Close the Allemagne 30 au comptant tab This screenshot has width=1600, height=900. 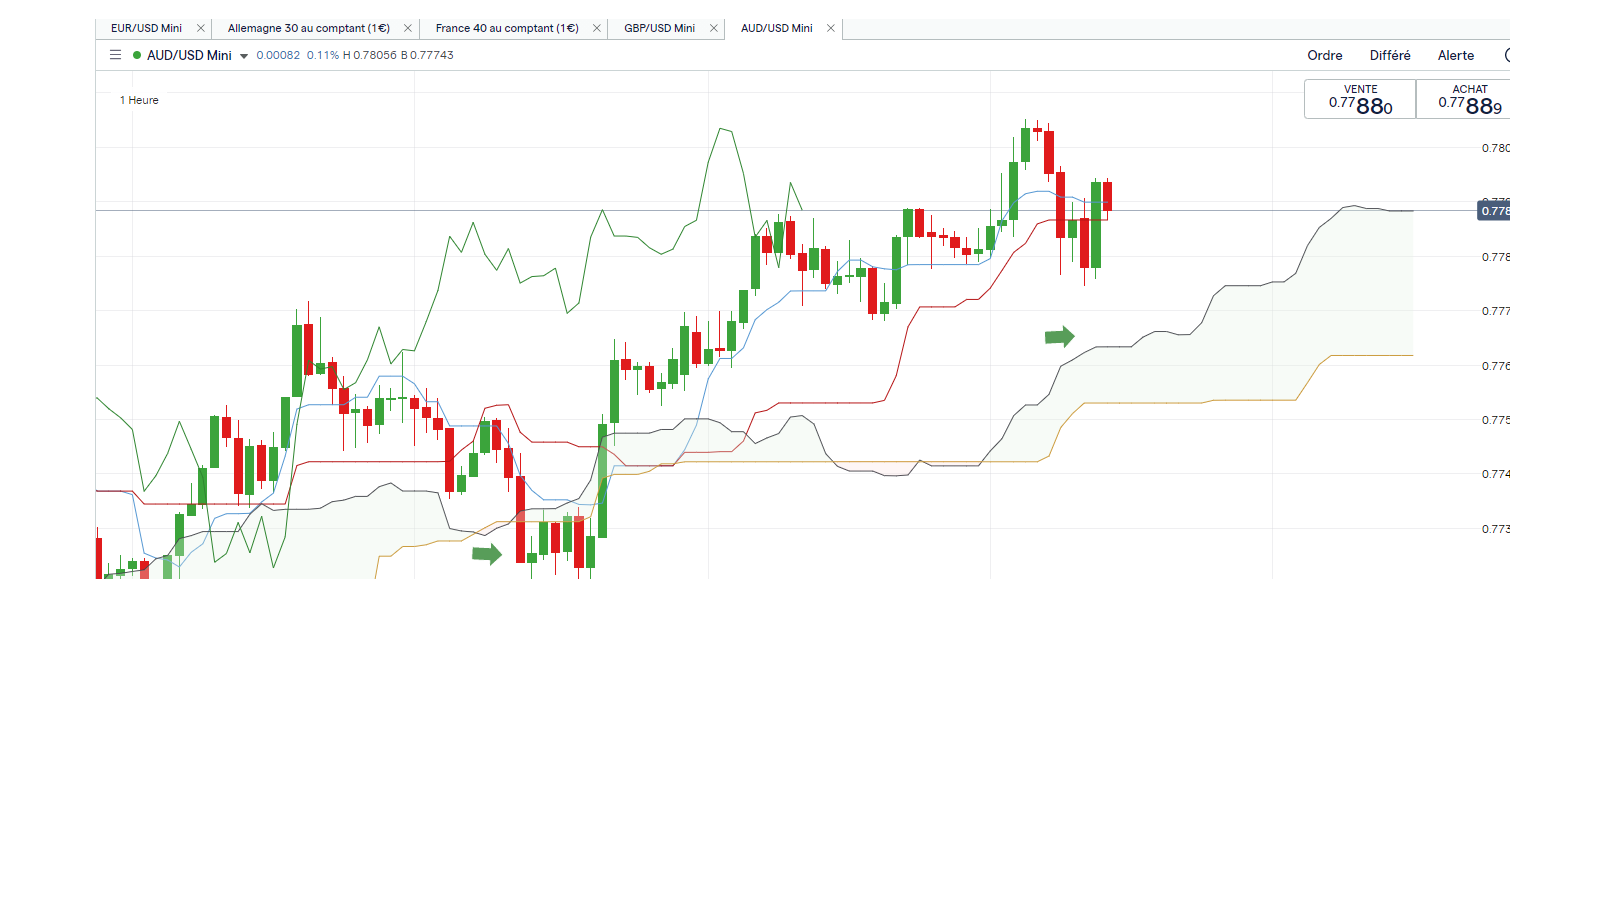click(x=408, y=28)
